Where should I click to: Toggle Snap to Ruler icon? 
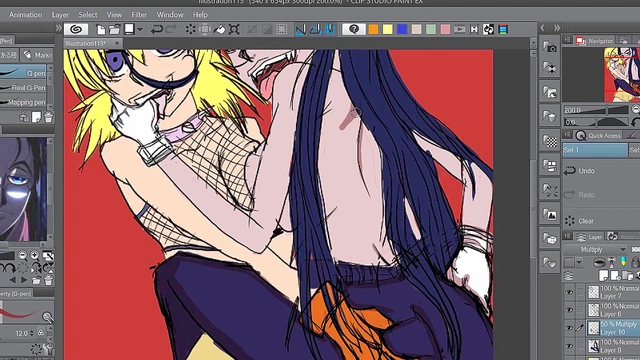click(x=300, y=29)
